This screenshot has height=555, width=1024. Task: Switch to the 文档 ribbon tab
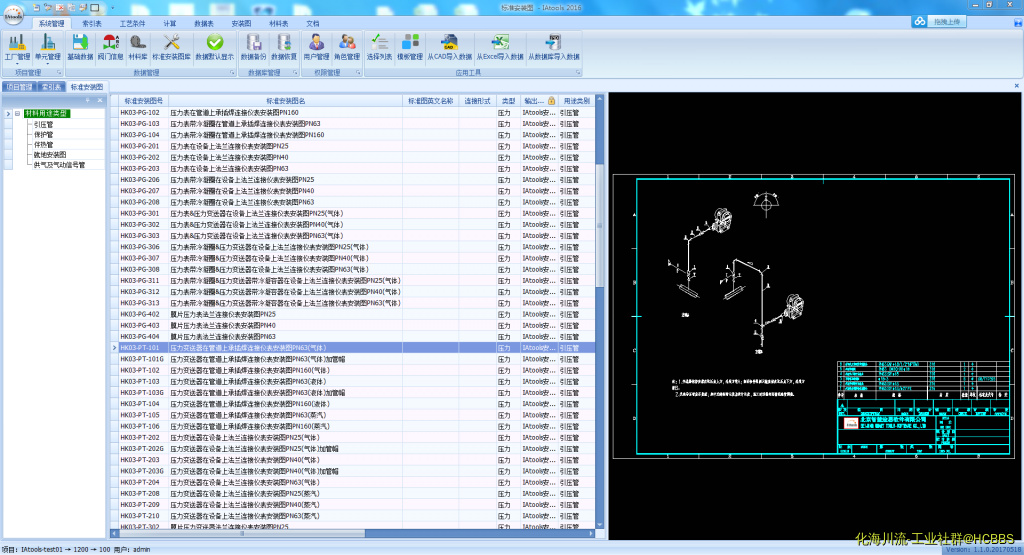pyautogui.click(x=313, y=24)
